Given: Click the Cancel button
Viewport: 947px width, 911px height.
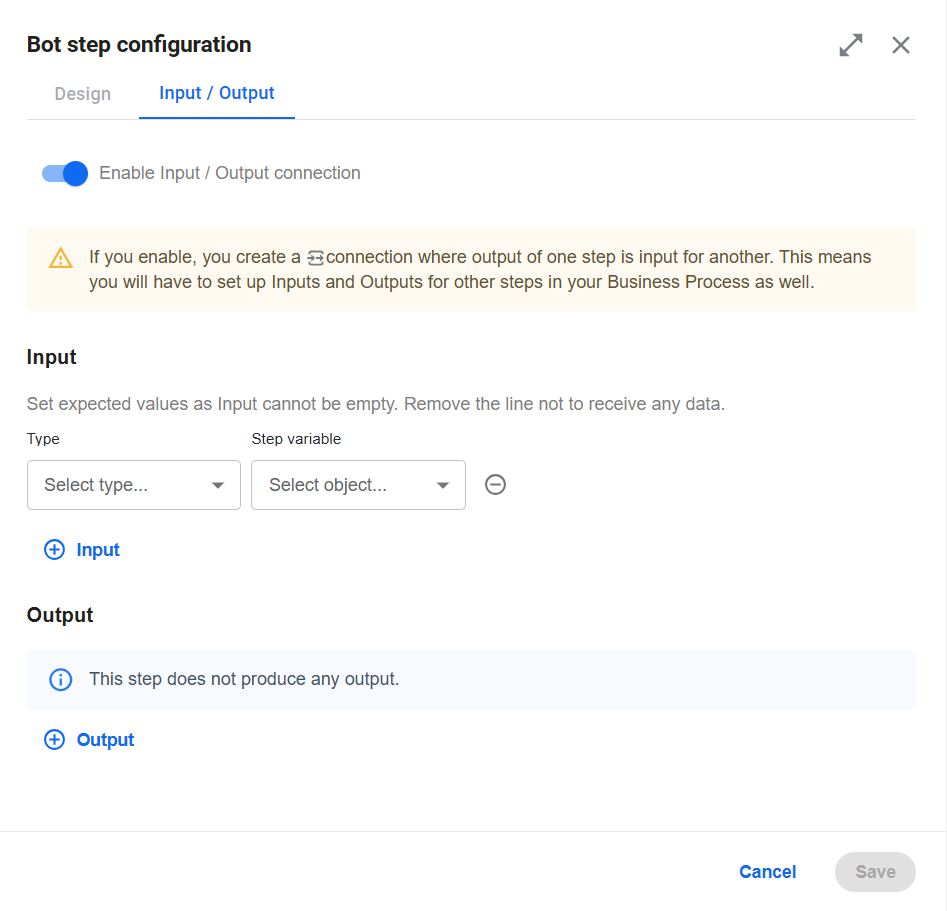Looking at the screenshot, I should (x=768, y=872).
